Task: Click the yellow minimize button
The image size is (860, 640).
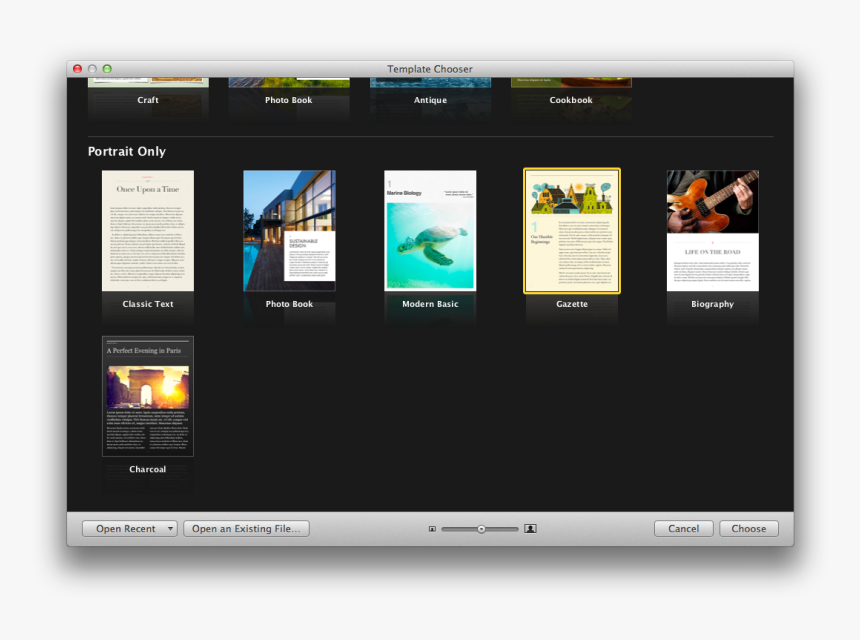Action: point(91,68)
